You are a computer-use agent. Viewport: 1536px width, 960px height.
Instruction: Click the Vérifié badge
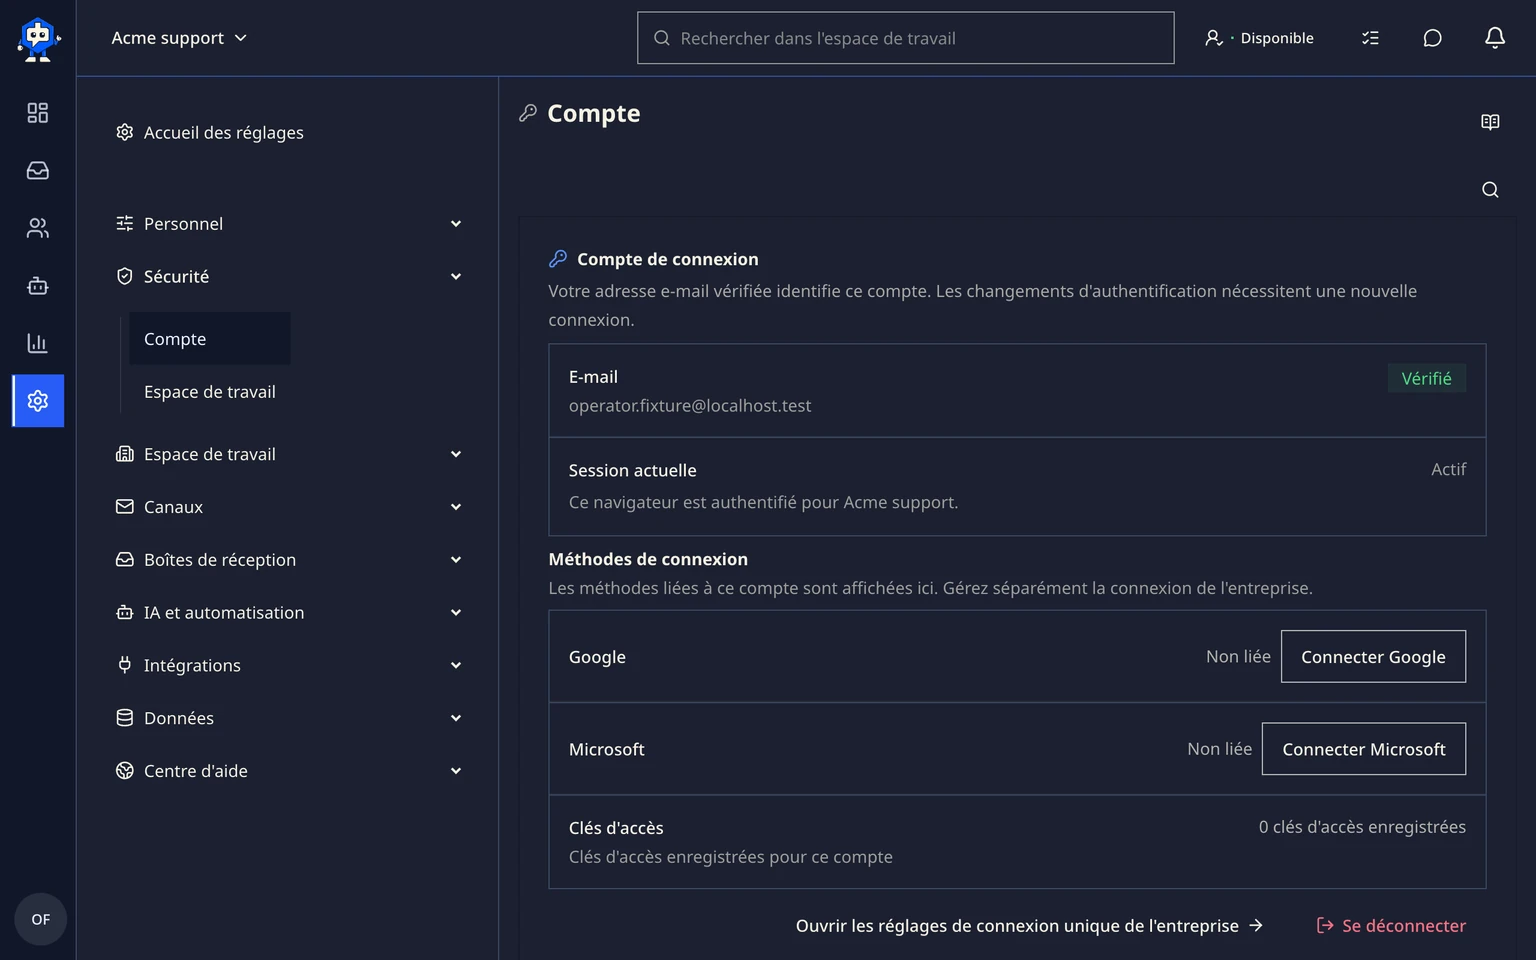point(1426,378)
